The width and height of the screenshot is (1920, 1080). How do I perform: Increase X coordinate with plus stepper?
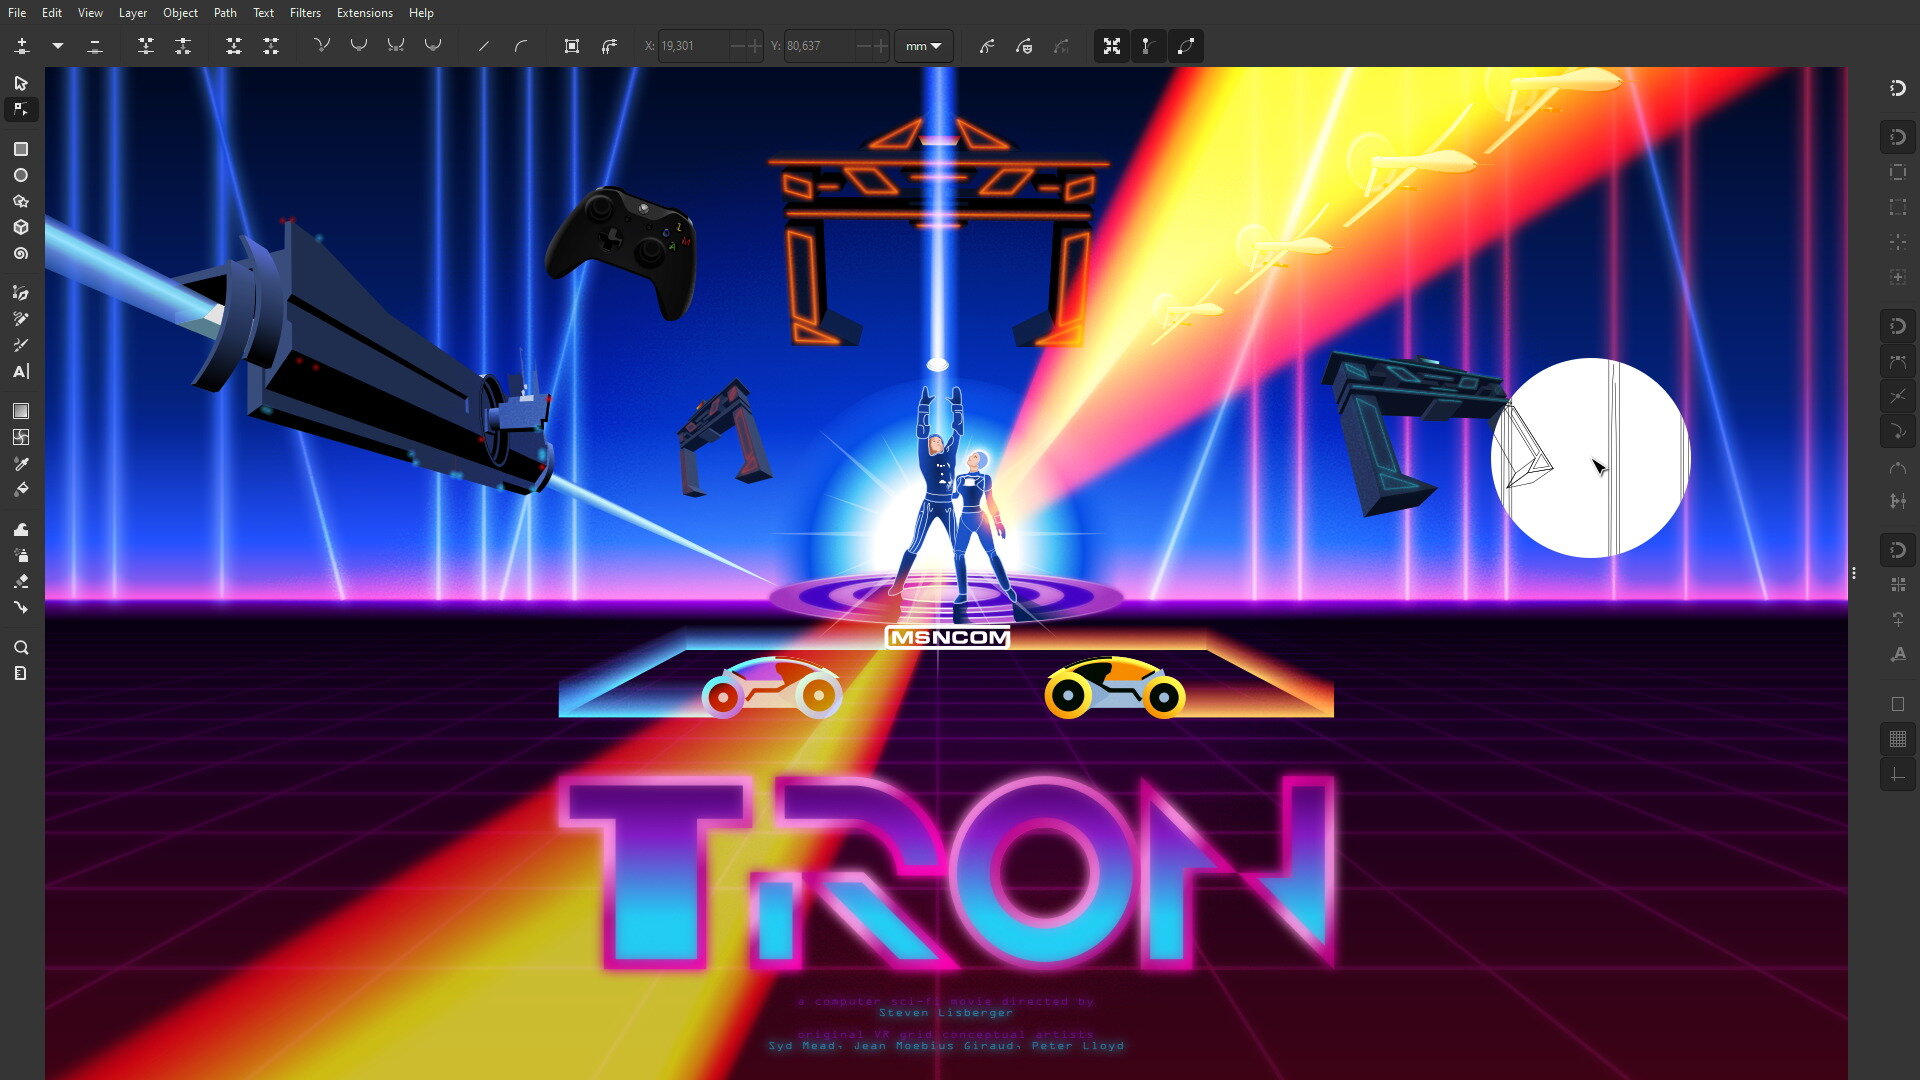tap(755, 46)
